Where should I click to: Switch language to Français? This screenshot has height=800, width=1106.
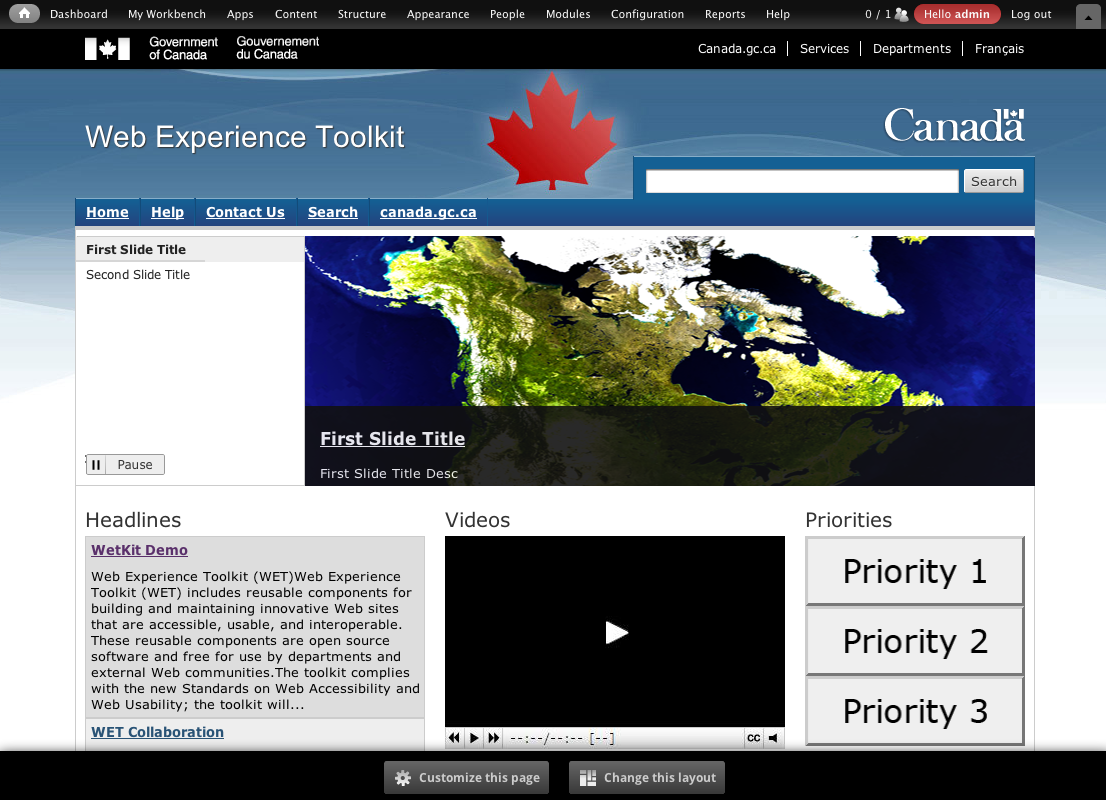click(999, 49)
